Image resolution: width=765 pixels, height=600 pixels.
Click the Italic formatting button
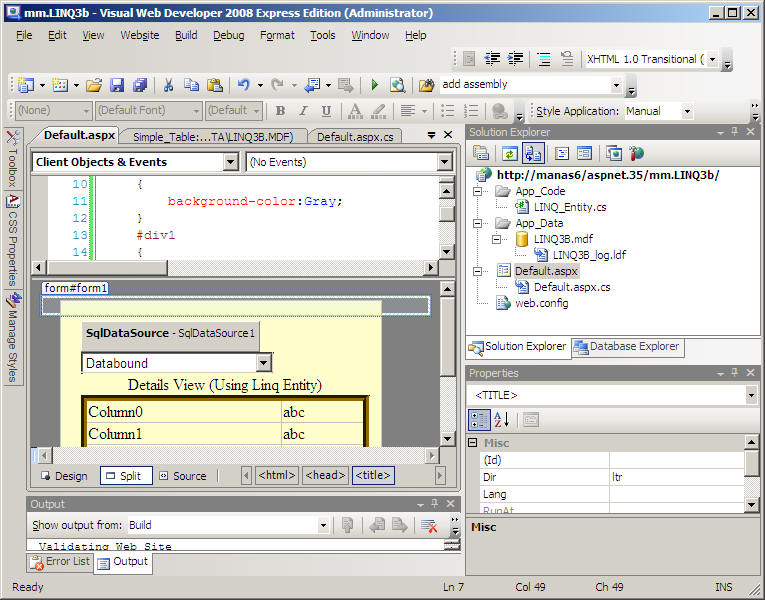303,111
